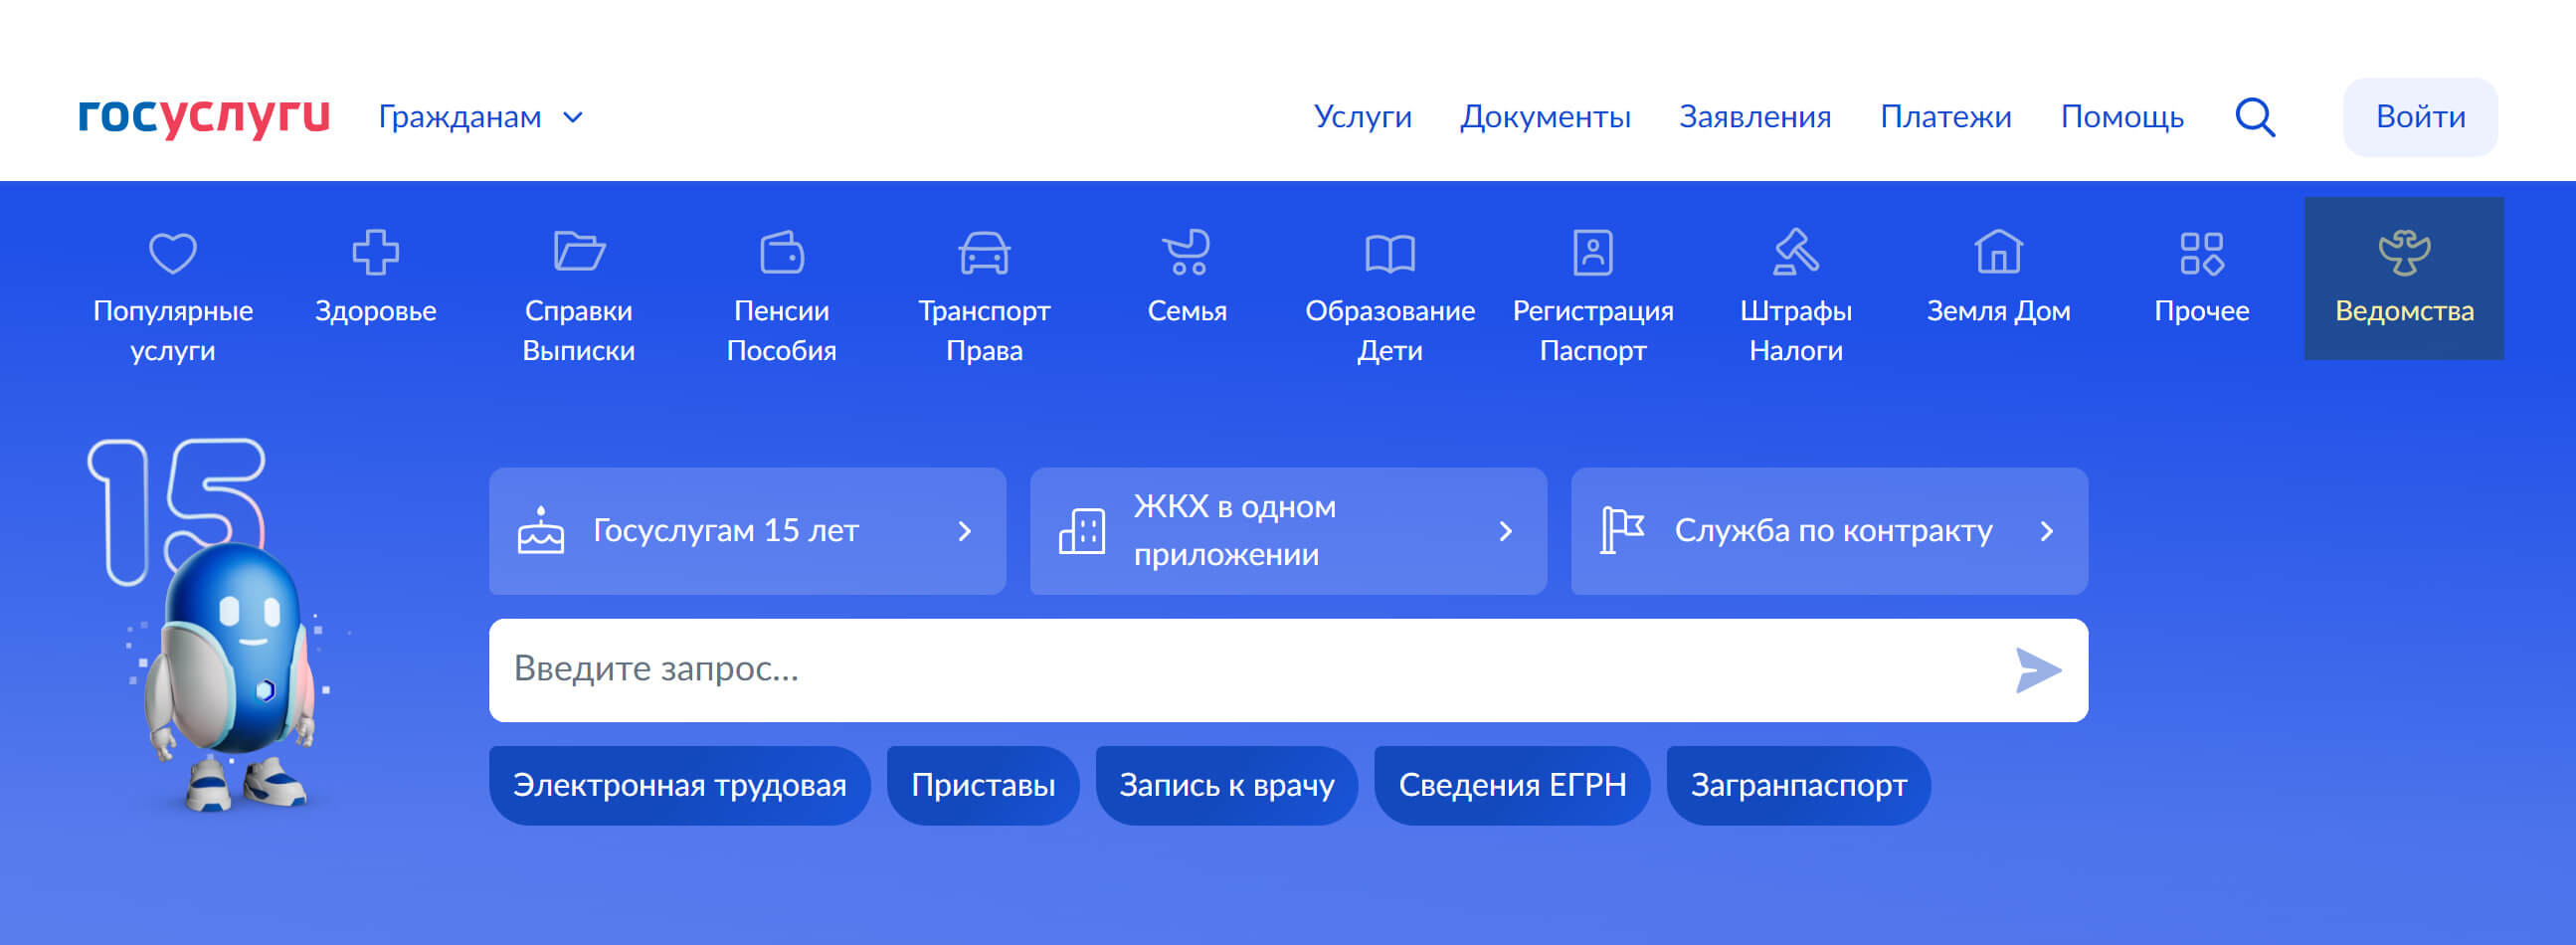Open the Услуги menu item
Viewport: 2576px width, 945px height.
pyautogui.click(x=1362, y=117)
